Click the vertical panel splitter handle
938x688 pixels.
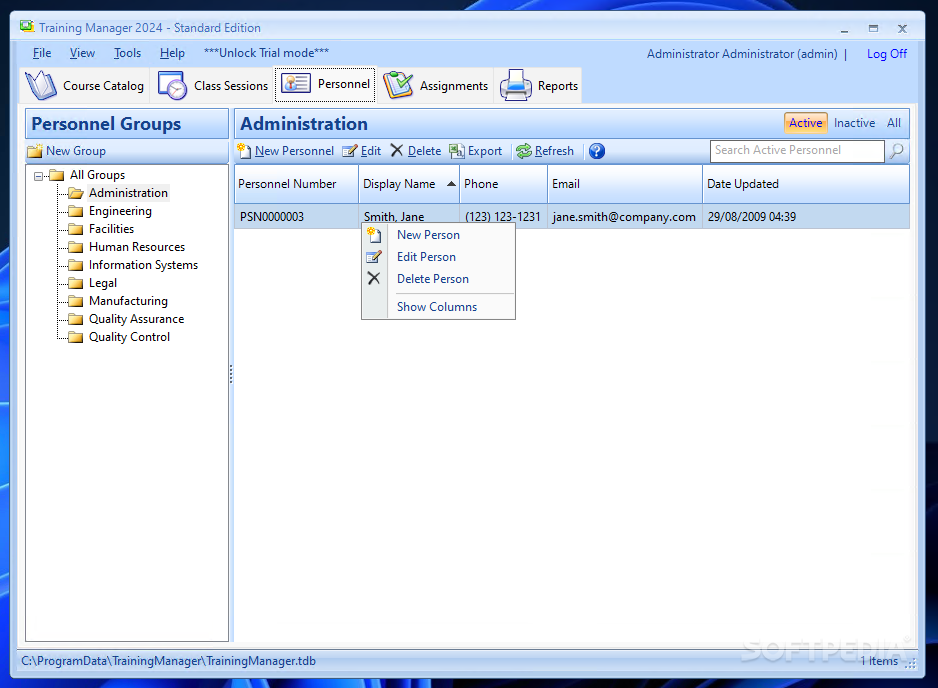coord(231,374)
